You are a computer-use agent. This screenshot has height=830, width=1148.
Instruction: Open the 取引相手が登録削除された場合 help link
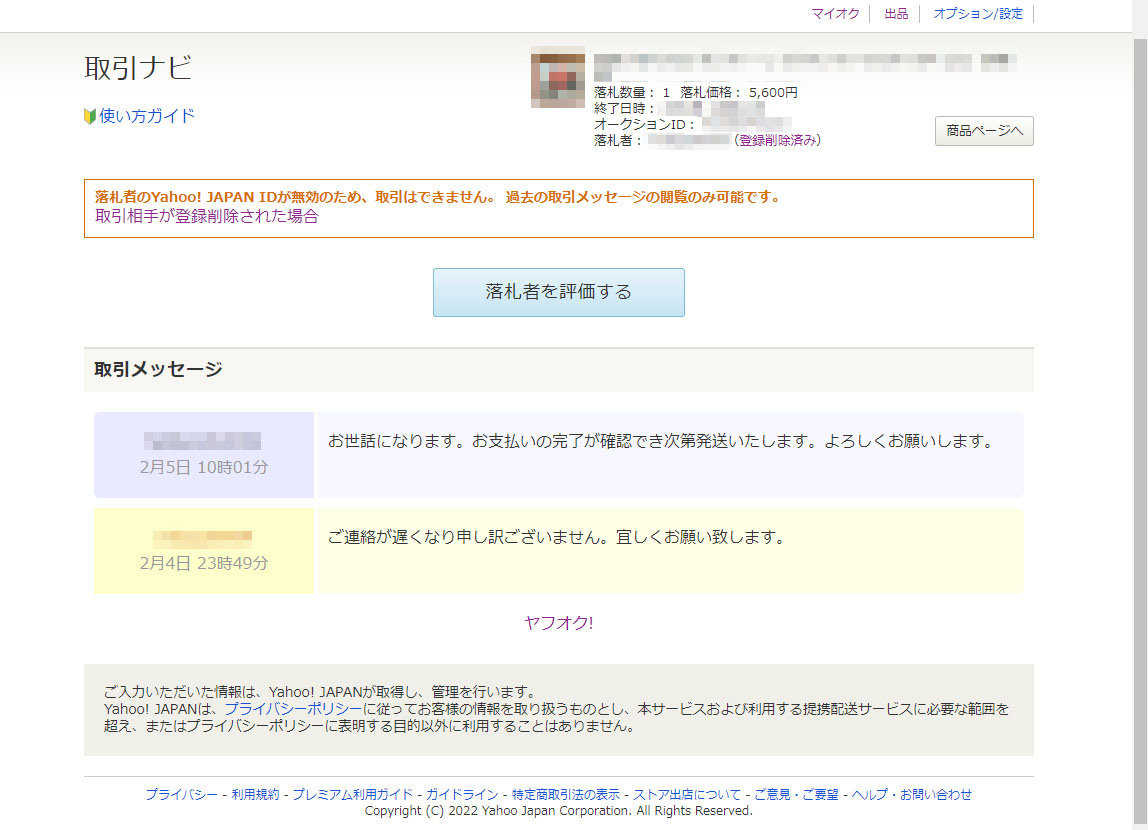(x=206, y=216)
